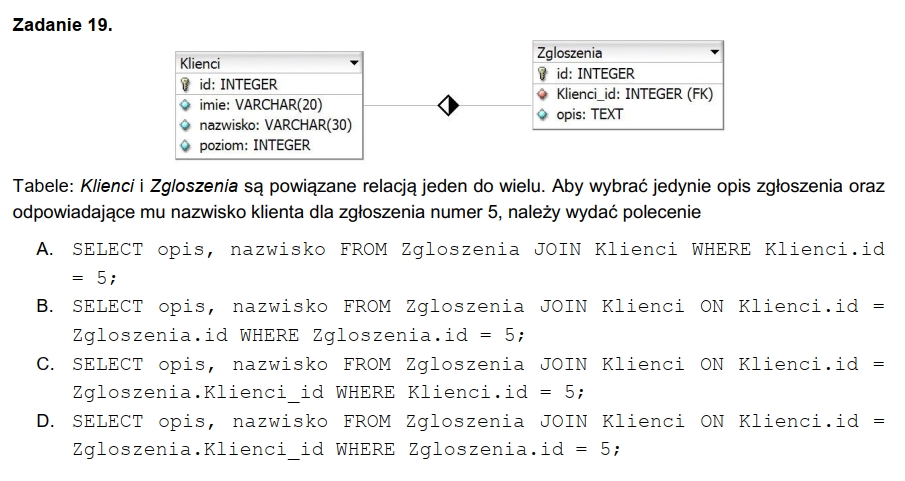The height and width of the screenshot is (481, 905).
Task: Click the red foreign key icon for Klienci_id
Action: 543,94
